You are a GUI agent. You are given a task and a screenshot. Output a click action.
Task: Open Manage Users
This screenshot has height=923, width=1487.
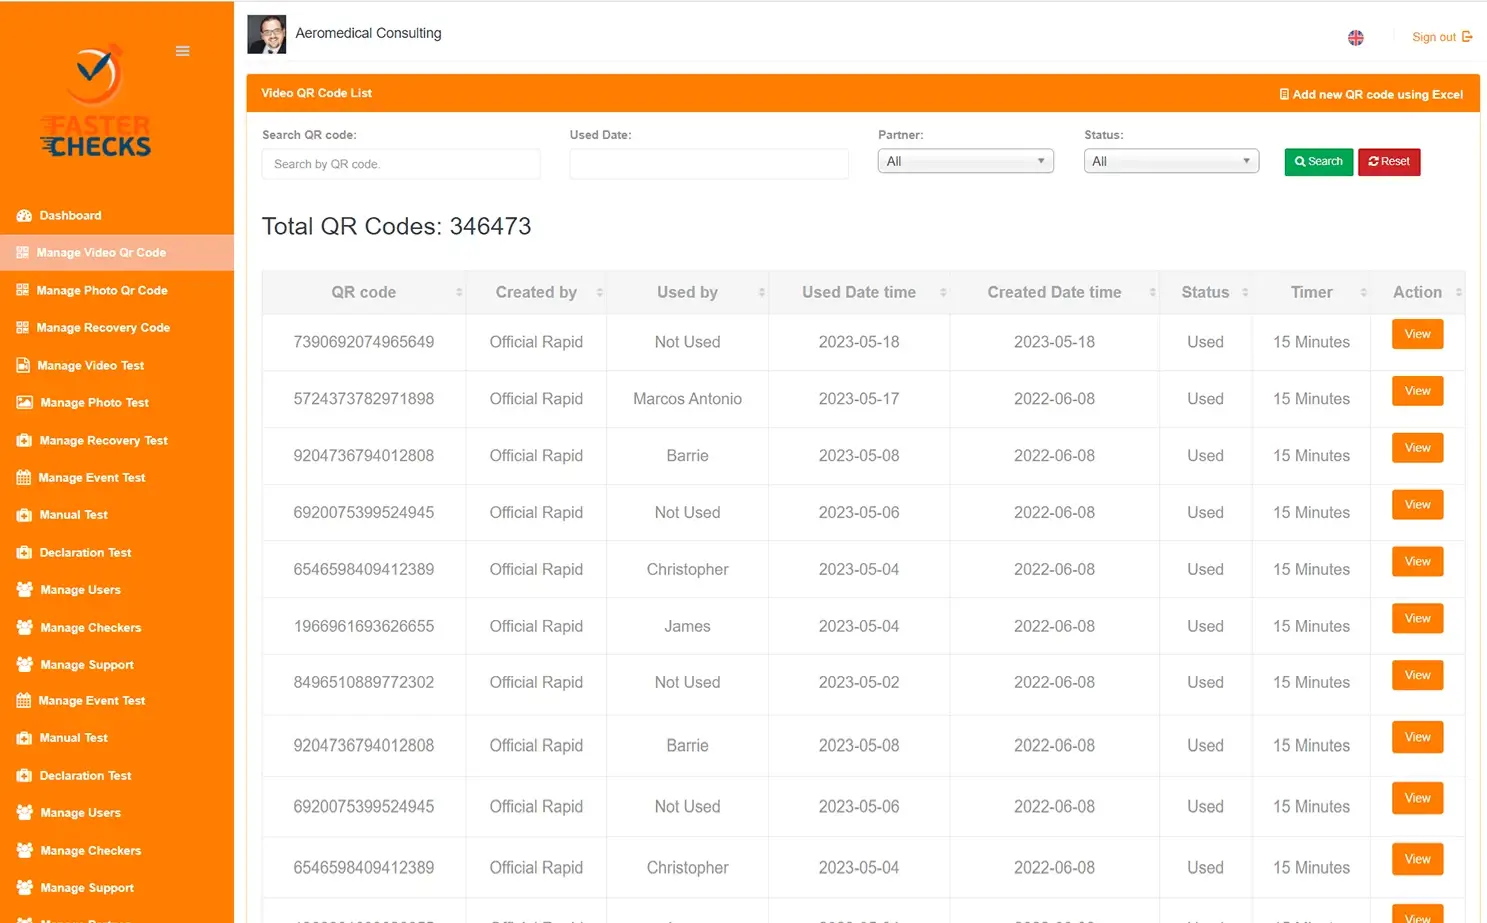click(79, 589)
